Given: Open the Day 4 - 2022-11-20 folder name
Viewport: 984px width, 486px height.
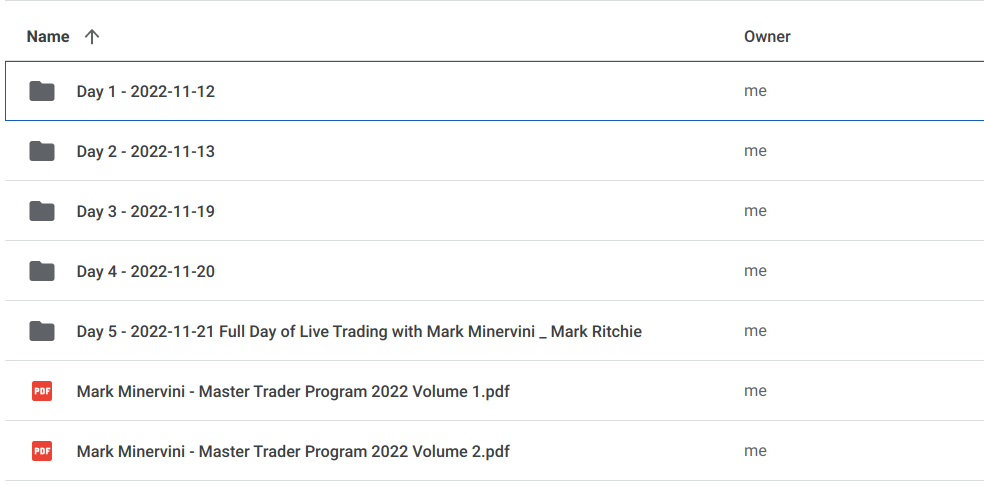Looking at the screenshot, I should [x=146, y=272].
